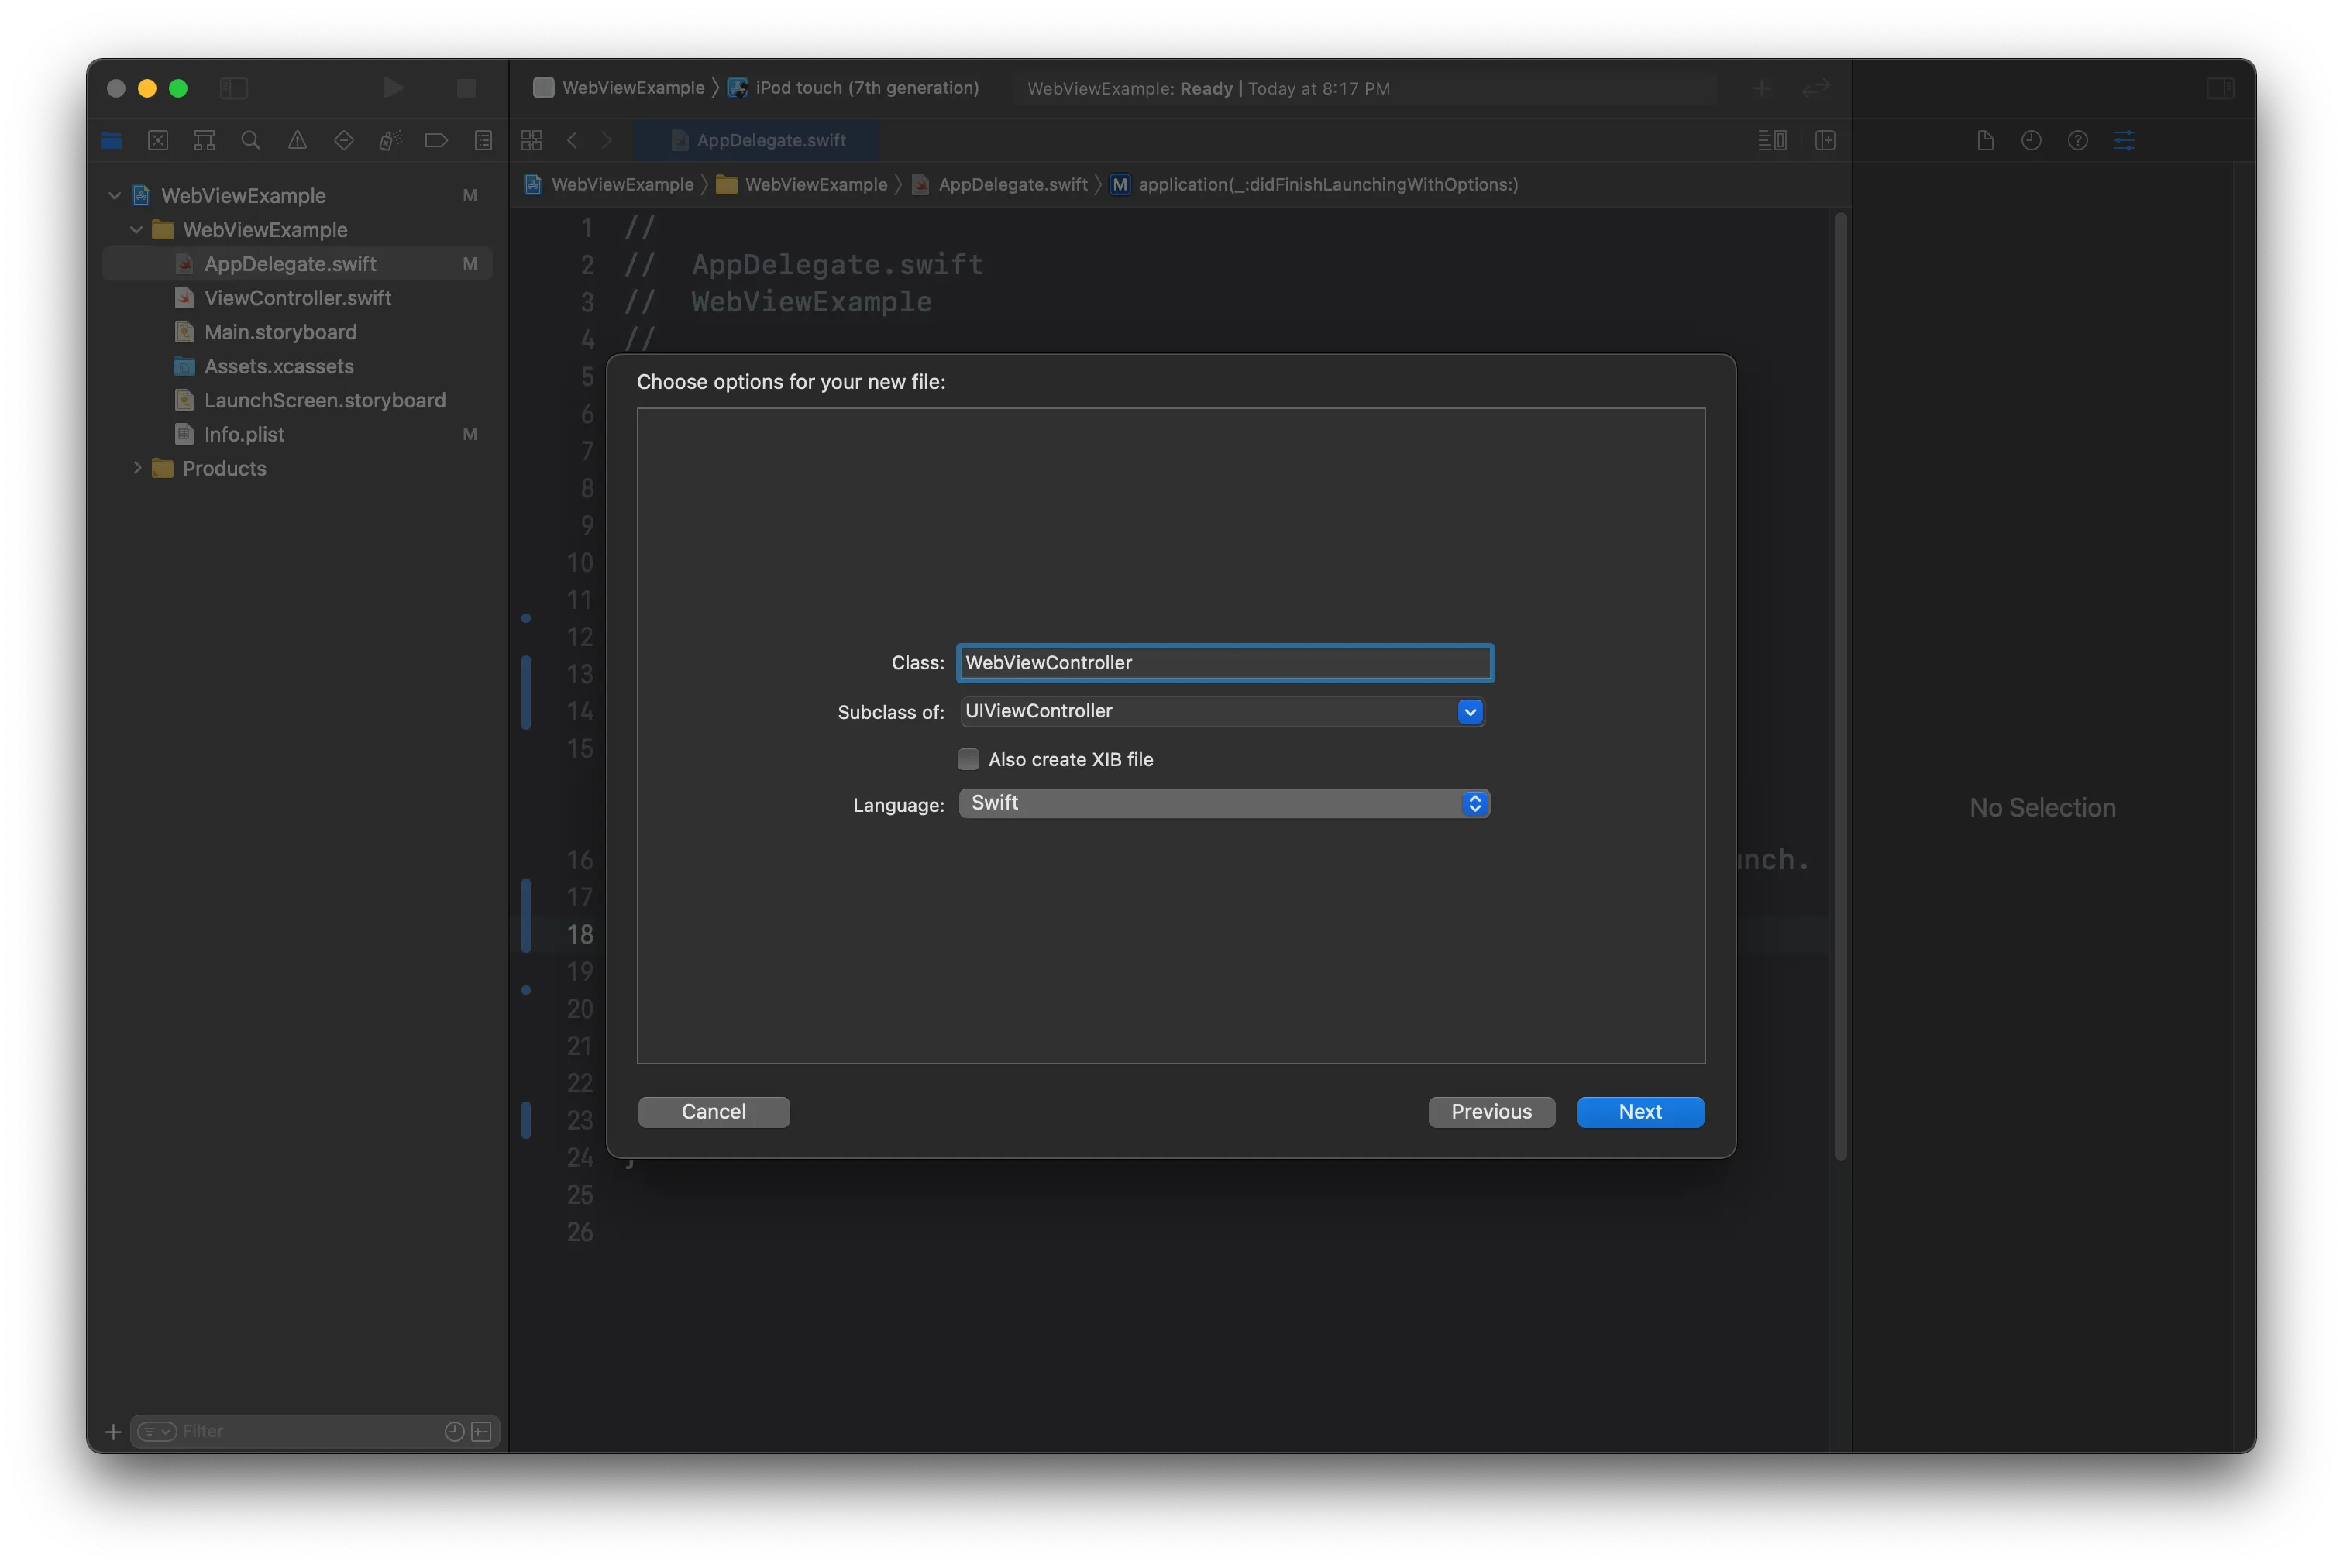Image resolution: width=2343 pixels, height=1568 pixels.
Task: Click the Class name text field
Action: pyautogui.click(x=1224, y=663)
